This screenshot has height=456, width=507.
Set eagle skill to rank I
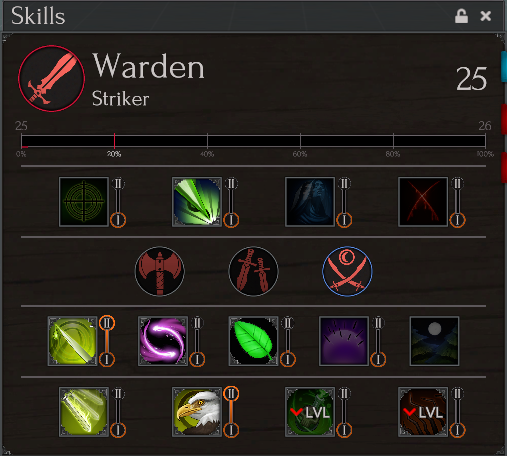tap(231, 430)
